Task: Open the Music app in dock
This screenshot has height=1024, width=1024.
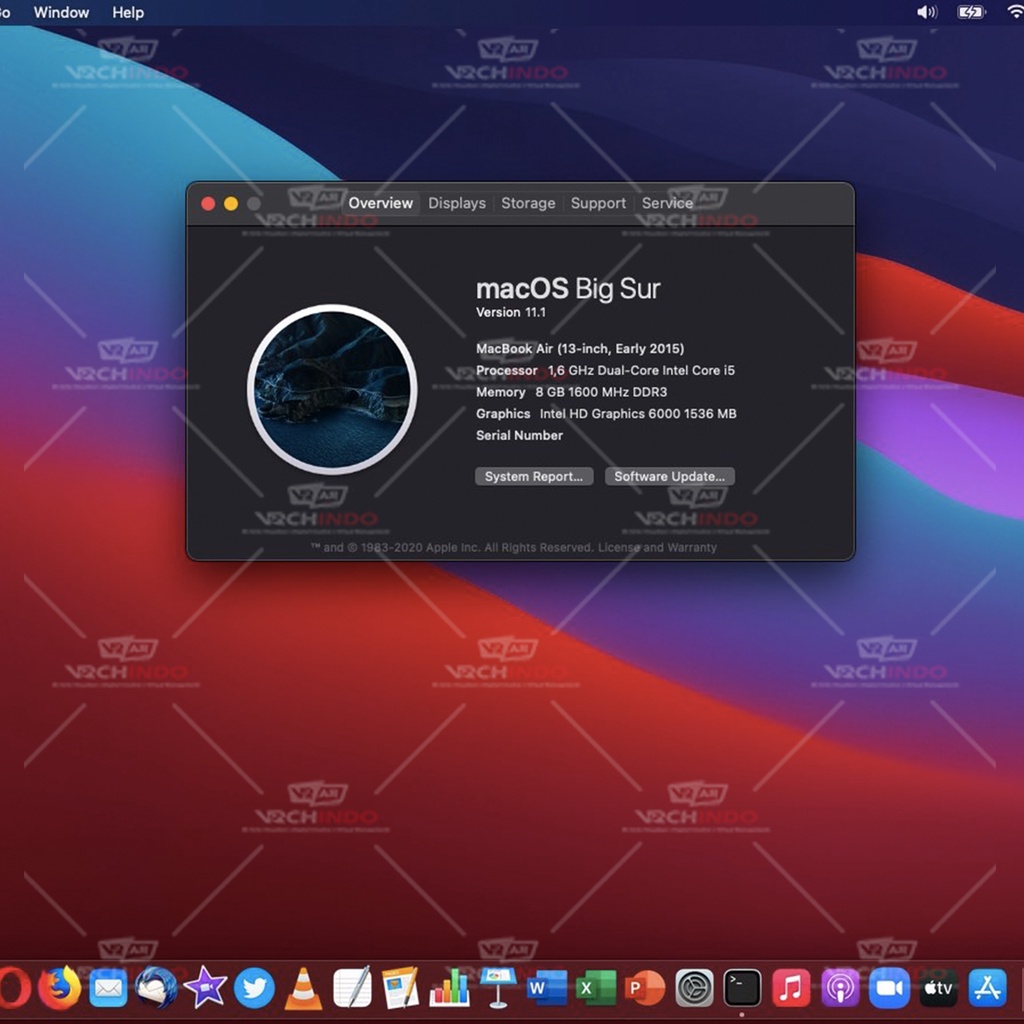Action: click(791, 988)
